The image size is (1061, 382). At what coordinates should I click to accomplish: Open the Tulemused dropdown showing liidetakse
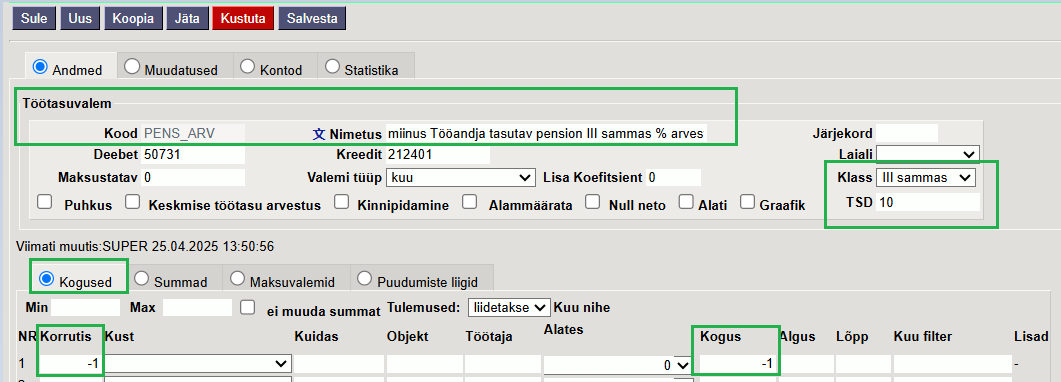pos(510,308)
